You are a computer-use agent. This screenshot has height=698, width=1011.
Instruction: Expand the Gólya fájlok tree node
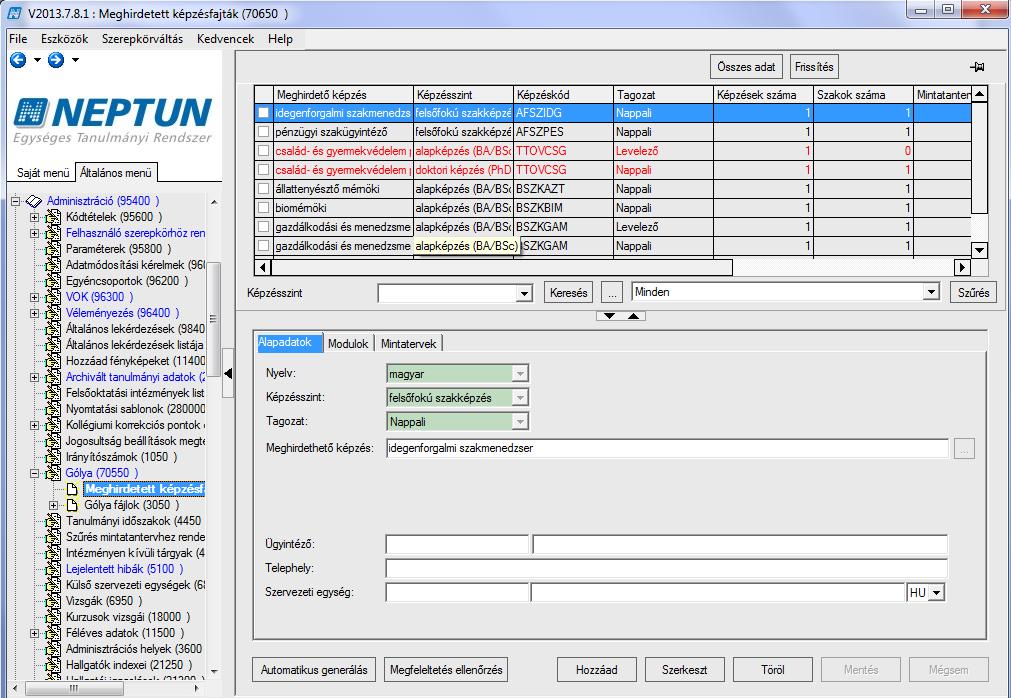pyautogui.click(x=54, y=505)
